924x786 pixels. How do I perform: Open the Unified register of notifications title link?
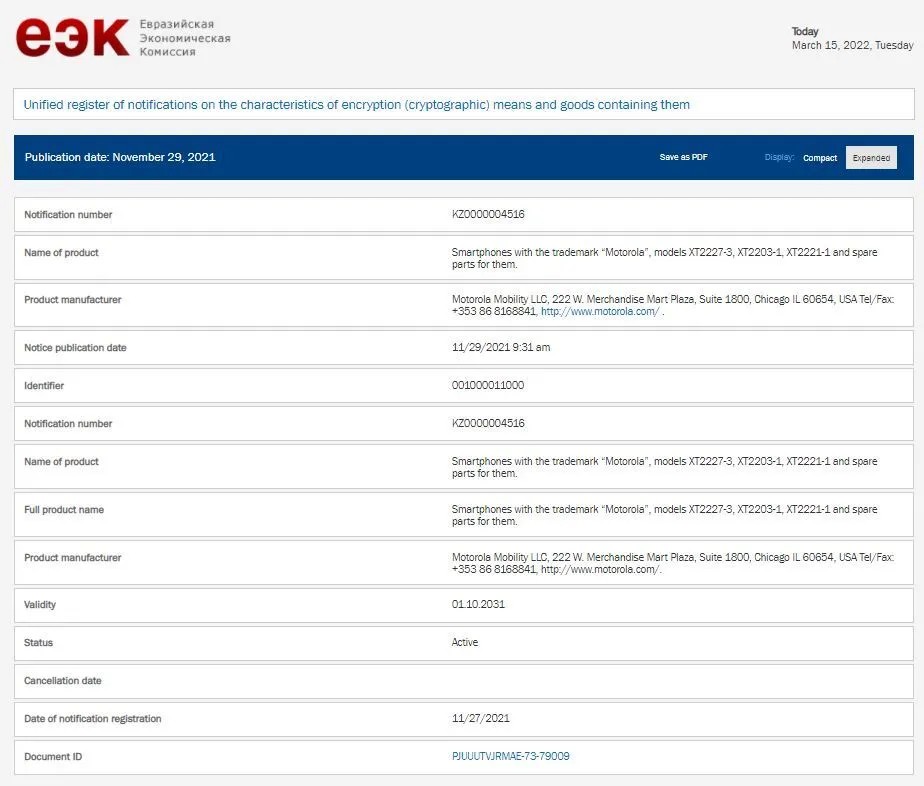click(x=356, y=104)
